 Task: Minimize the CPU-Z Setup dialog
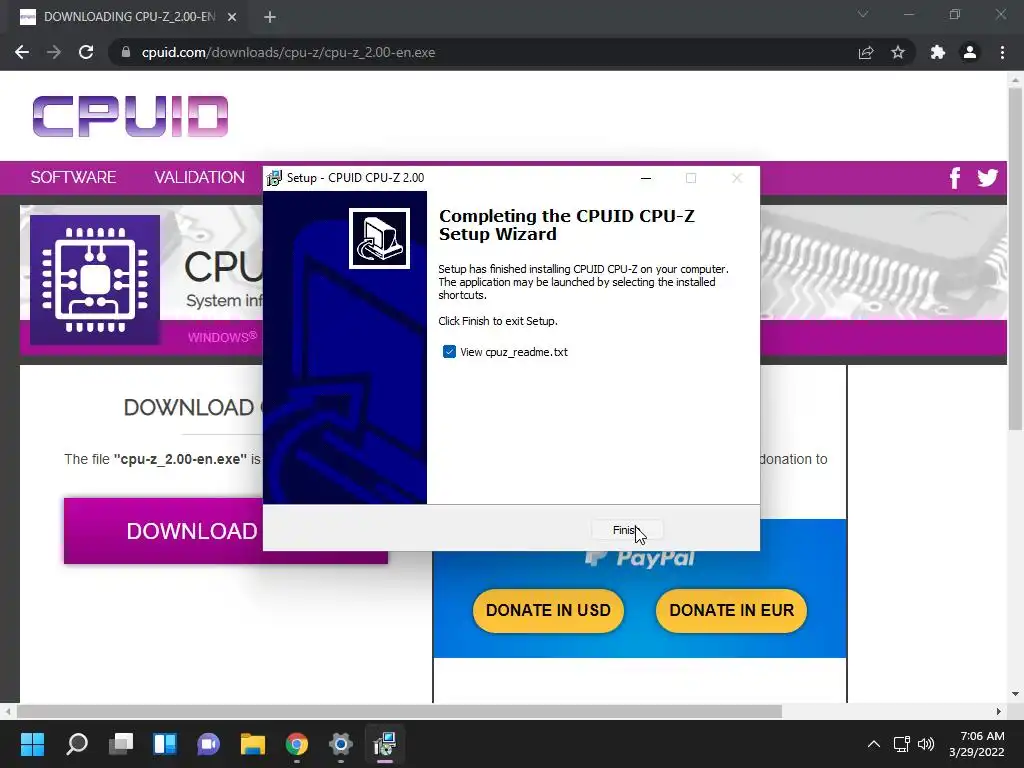[646, 178]
